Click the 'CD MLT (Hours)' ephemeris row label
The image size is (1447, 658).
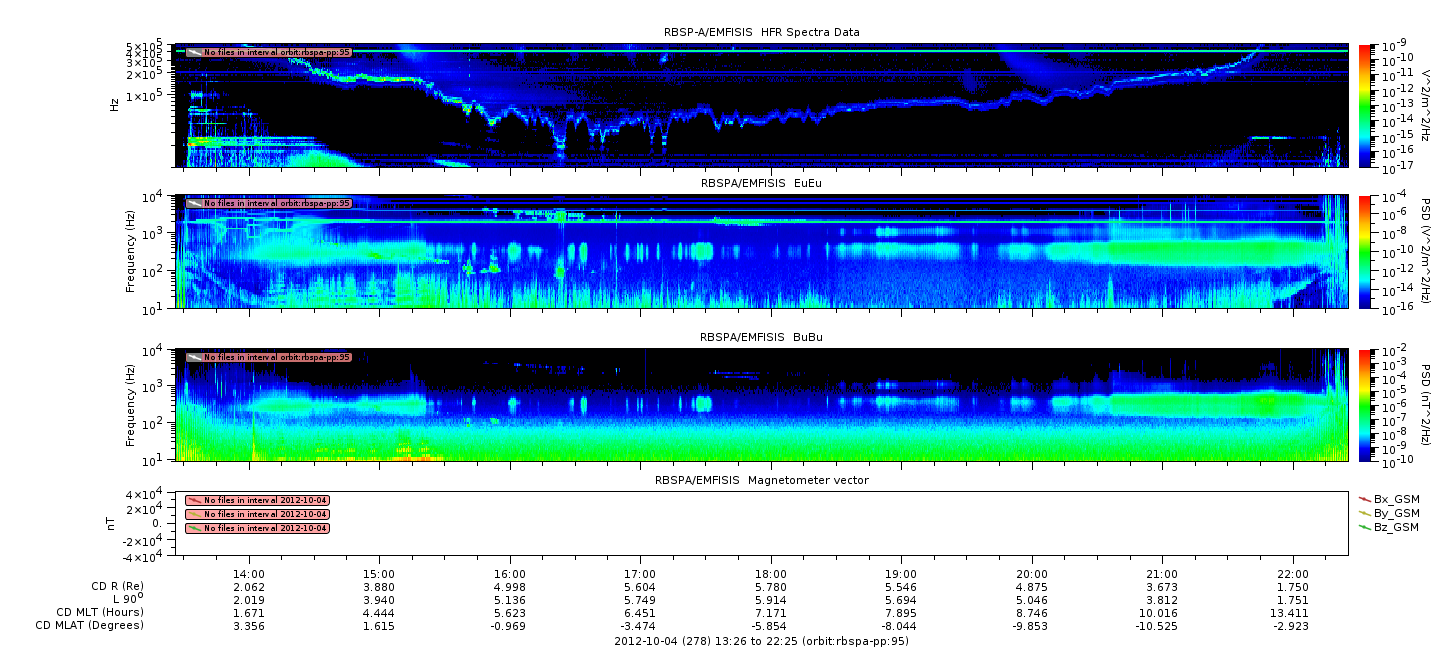pyautogui.click(x=99, y=612)
